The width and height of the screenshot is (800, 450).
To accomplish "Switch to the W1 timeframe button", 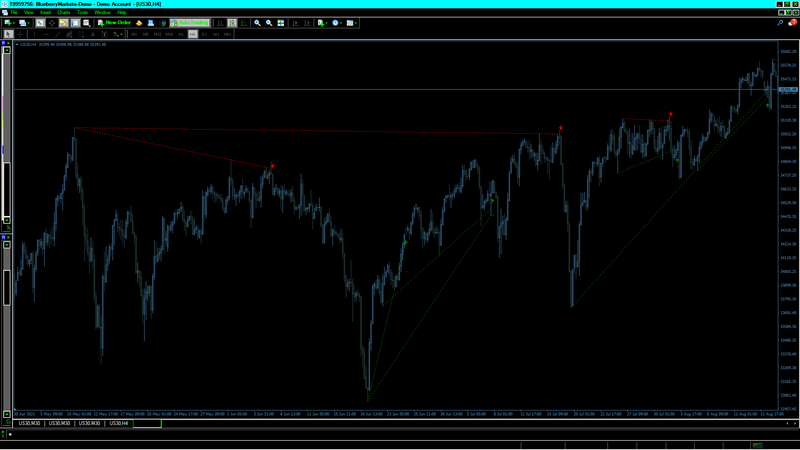I will (x=216, y=34).
